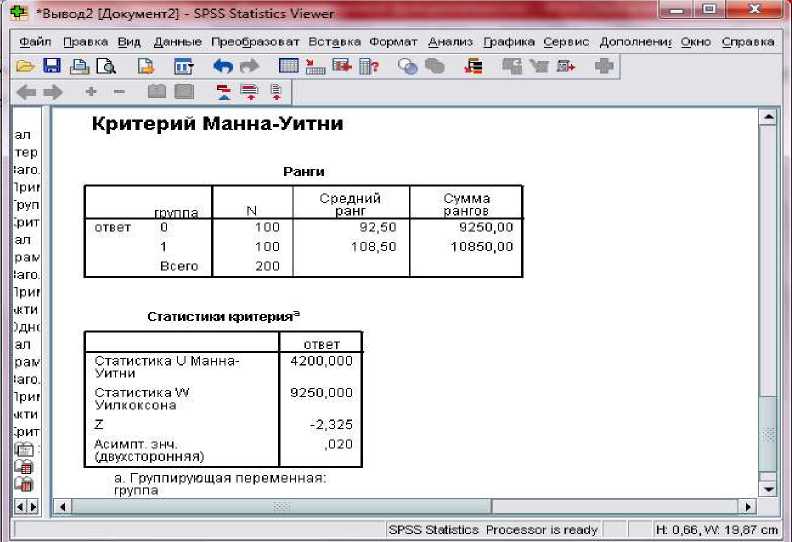792x542 pixels.
Task: Click the small Expand plus icon
Action: tap(91, 91)
